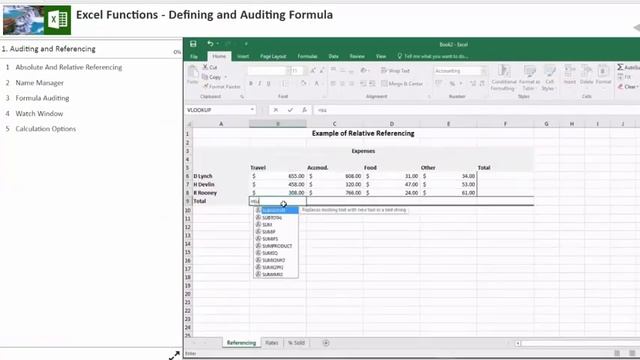Open the Formula Auditing lesson link
640x360 pixels.
(42, 98)
